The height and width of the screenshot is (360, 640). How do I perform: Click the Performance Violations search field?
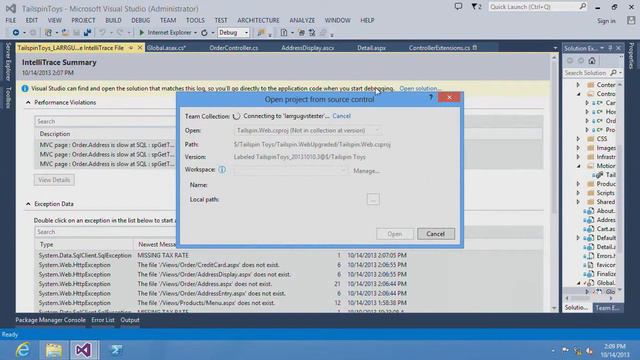click(105, 121)
